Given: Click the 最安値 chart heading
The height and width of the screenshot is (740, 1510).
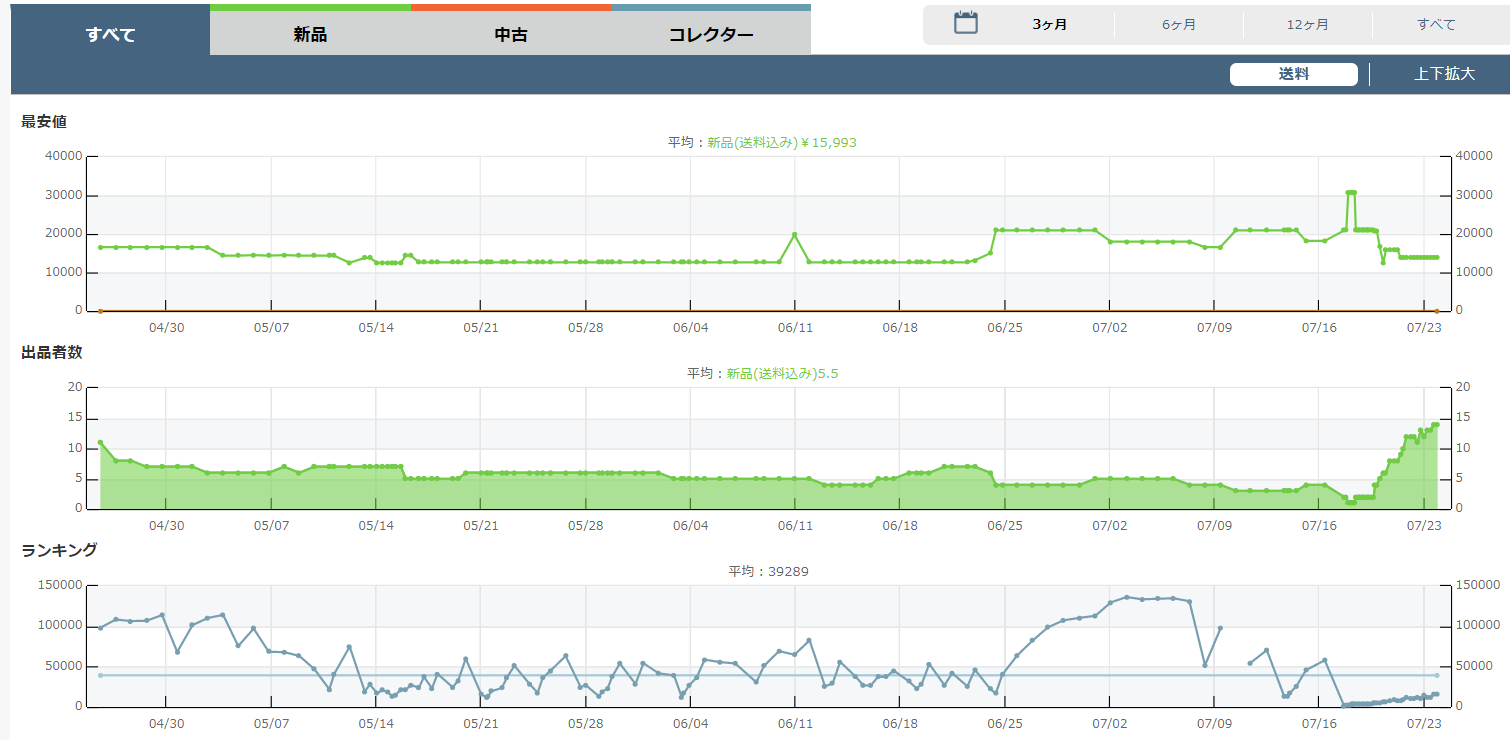Looking at the screenshot, I should click(44, 121).
